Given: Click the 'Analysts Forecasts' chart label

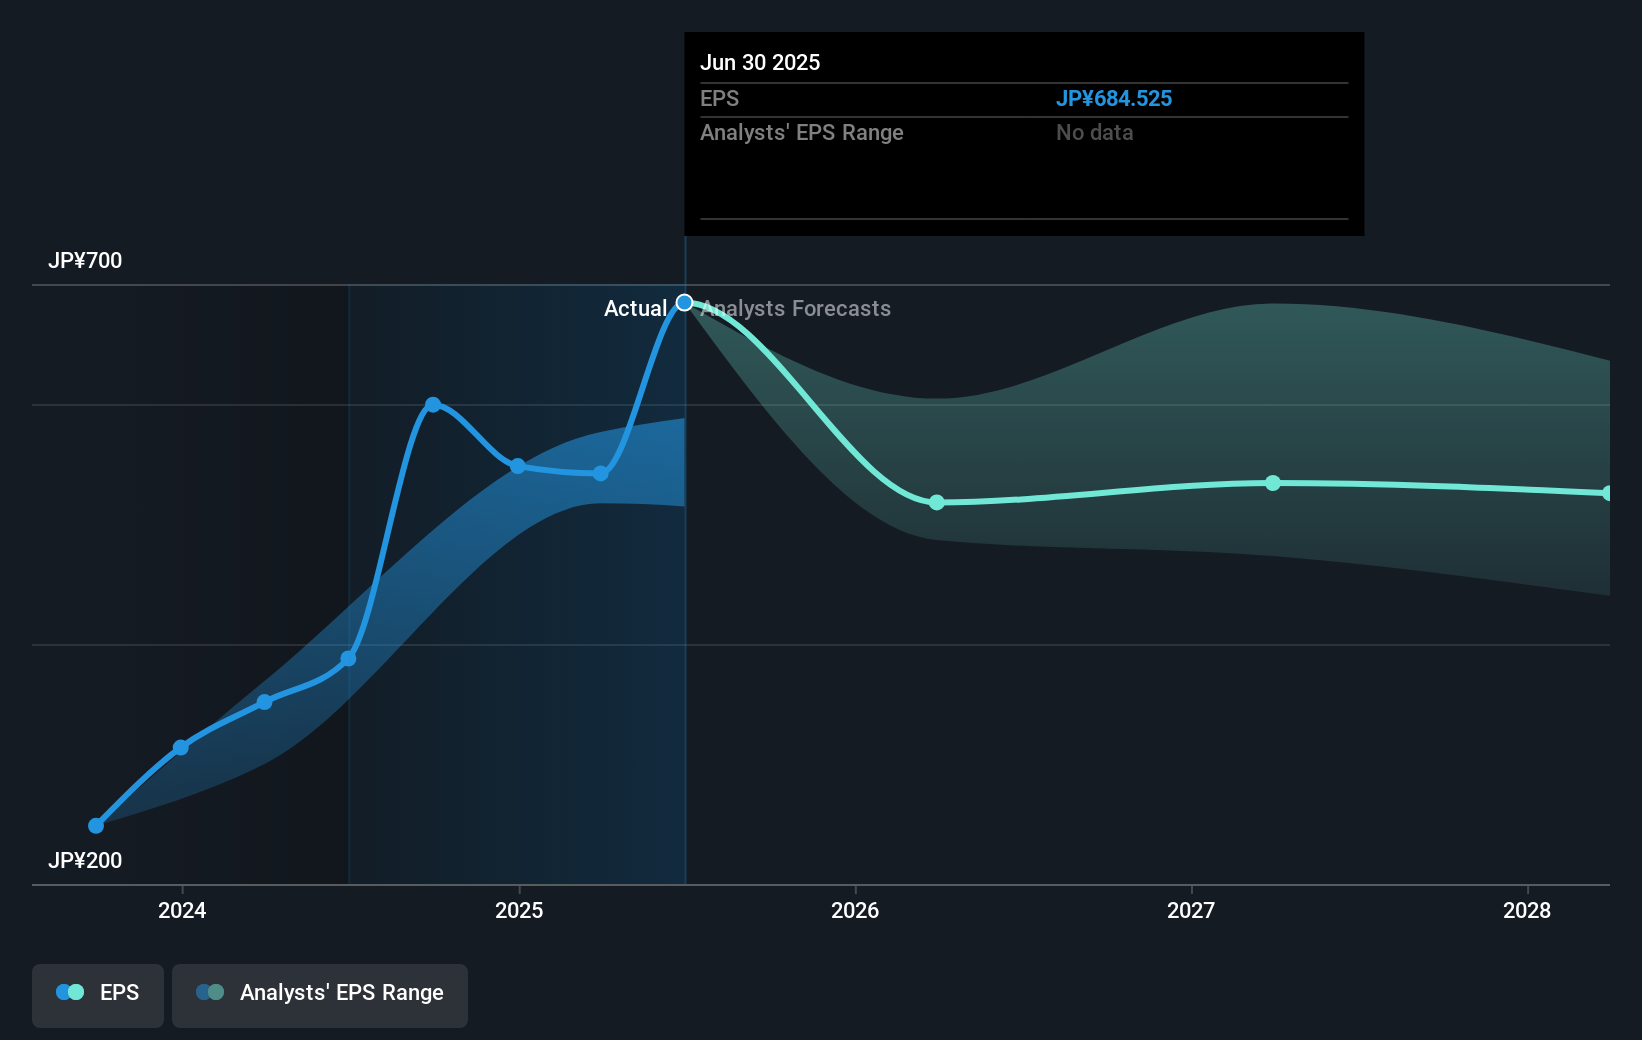Looking at the screenshot, I should tap(796, 309).
